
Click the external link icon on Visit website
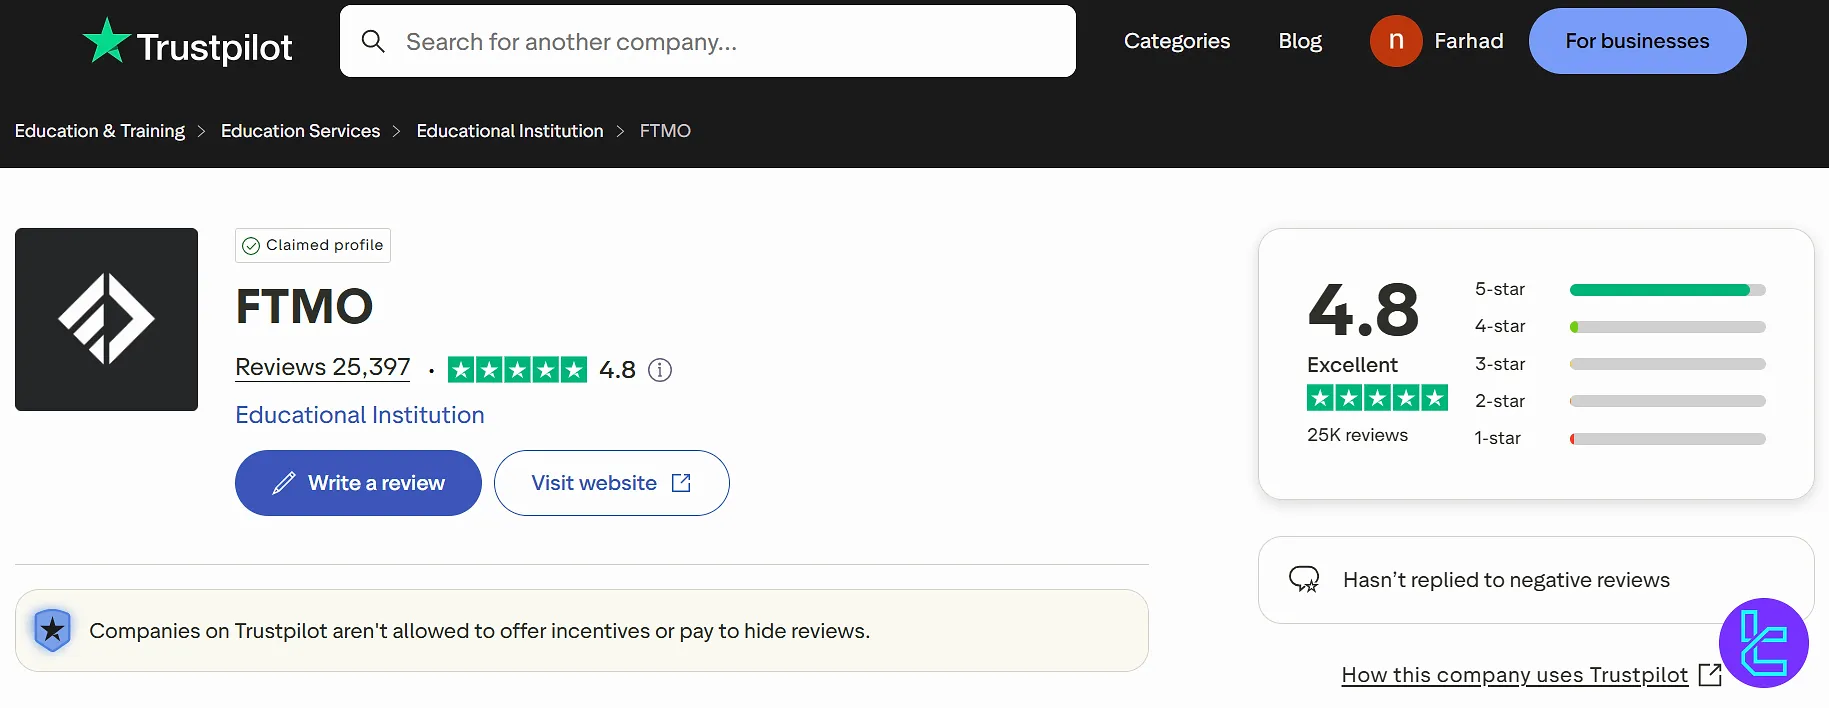[x=681, y=482]
